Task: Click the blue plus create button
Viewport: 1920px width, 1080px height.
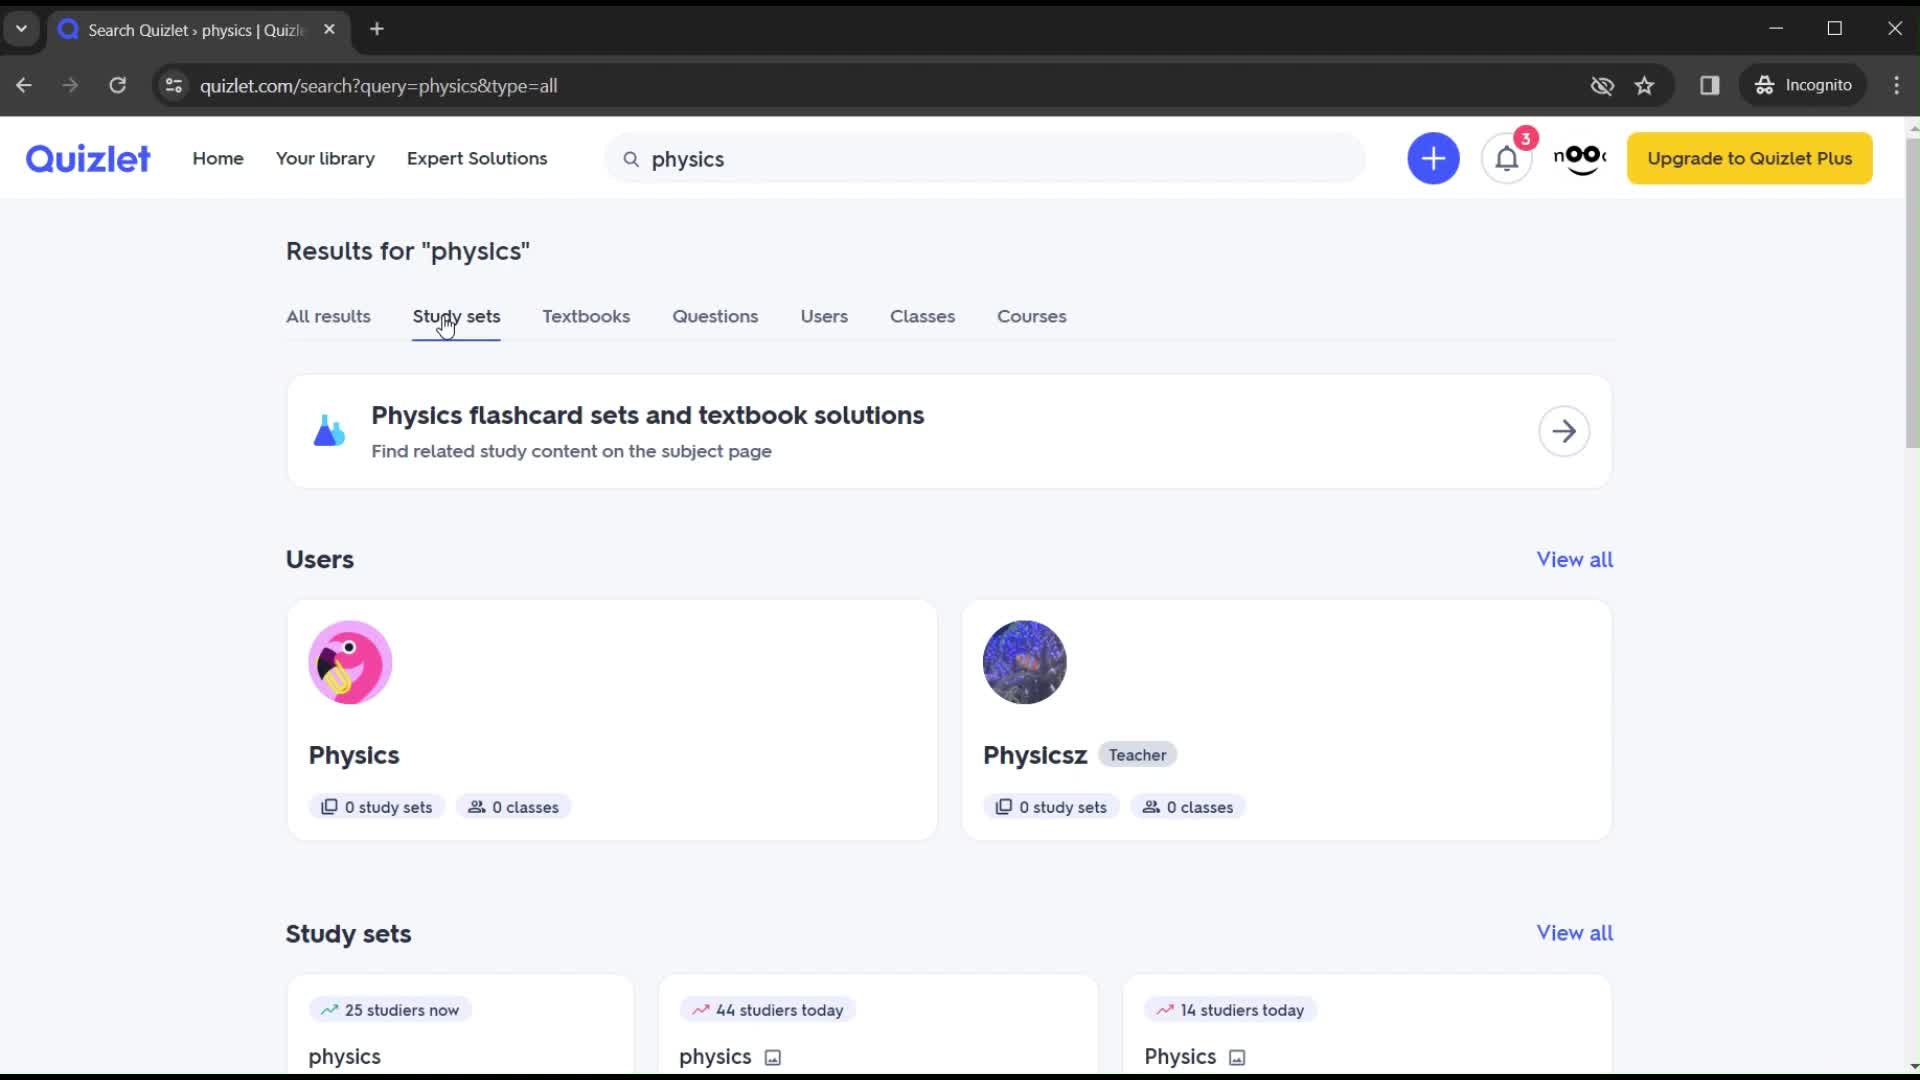Action: [x=1433, y=158]
